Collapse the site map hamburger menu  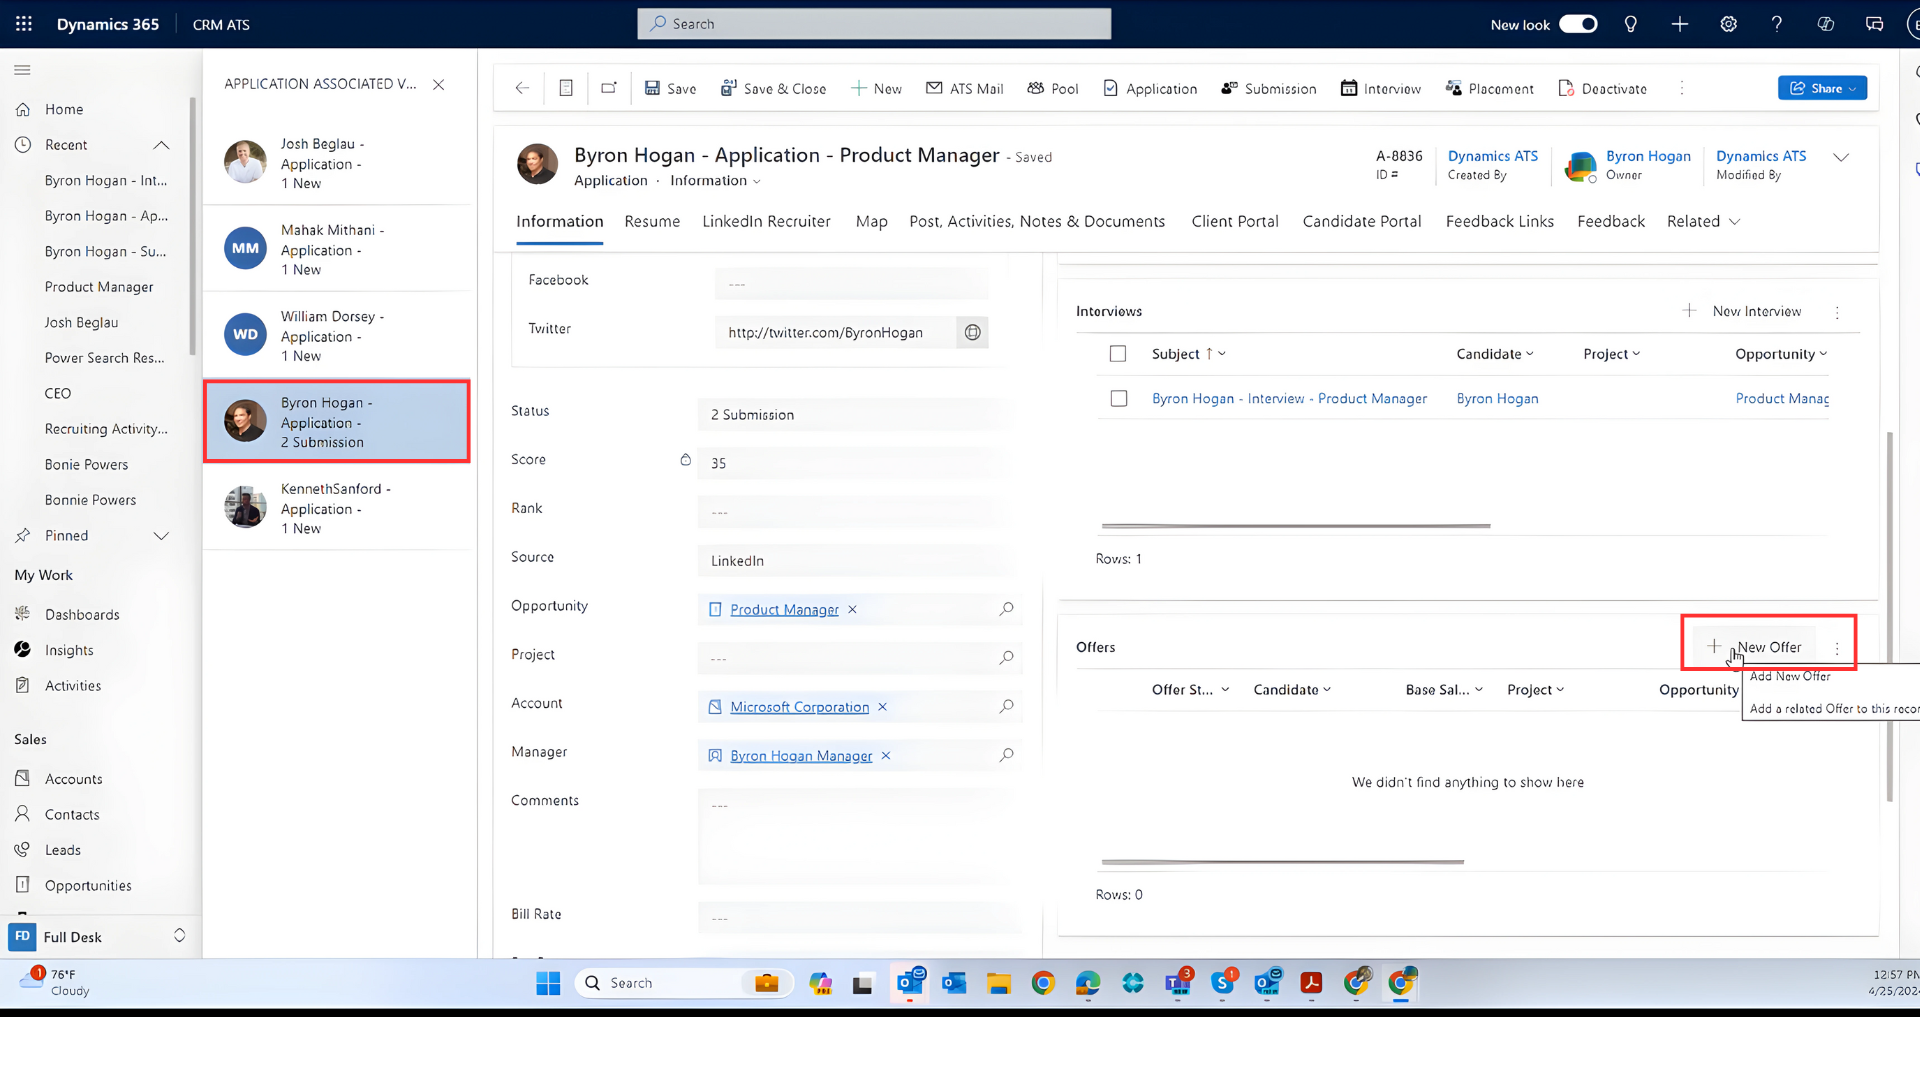click(22, 70)
